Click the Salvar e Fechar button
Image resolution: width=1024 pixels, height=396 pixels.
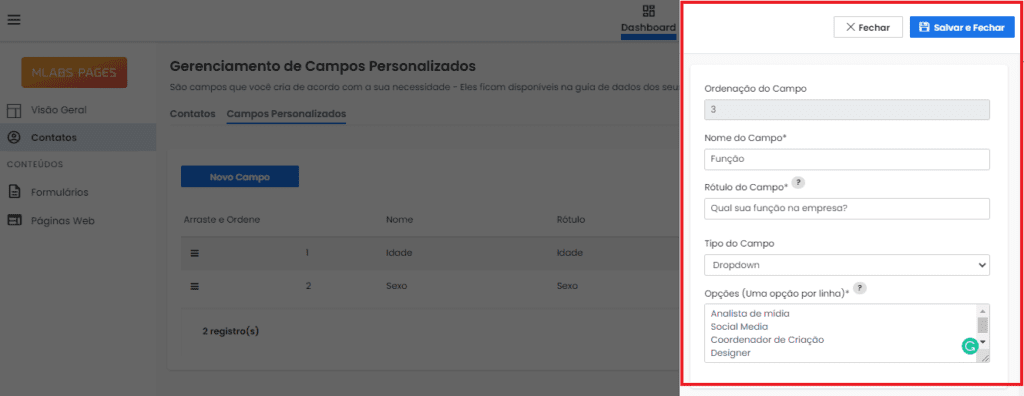point(962,27)
